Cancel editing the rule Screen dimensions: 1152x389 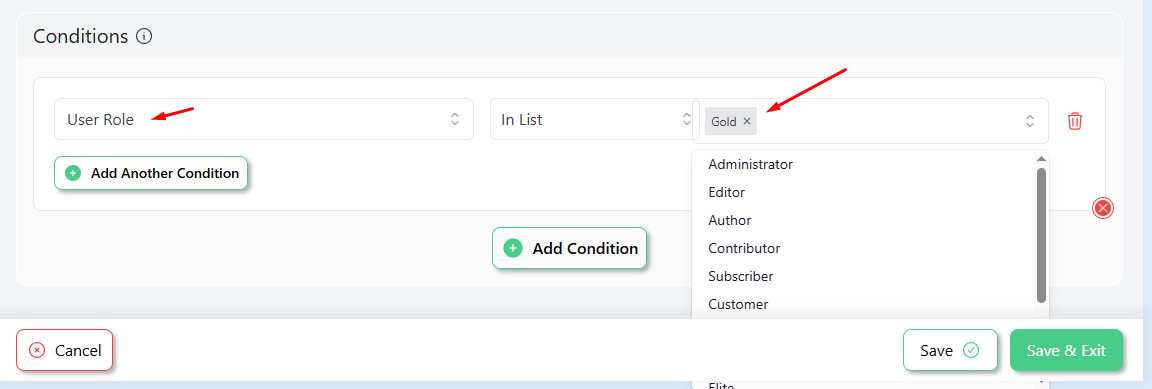click(x=65, y=350)
